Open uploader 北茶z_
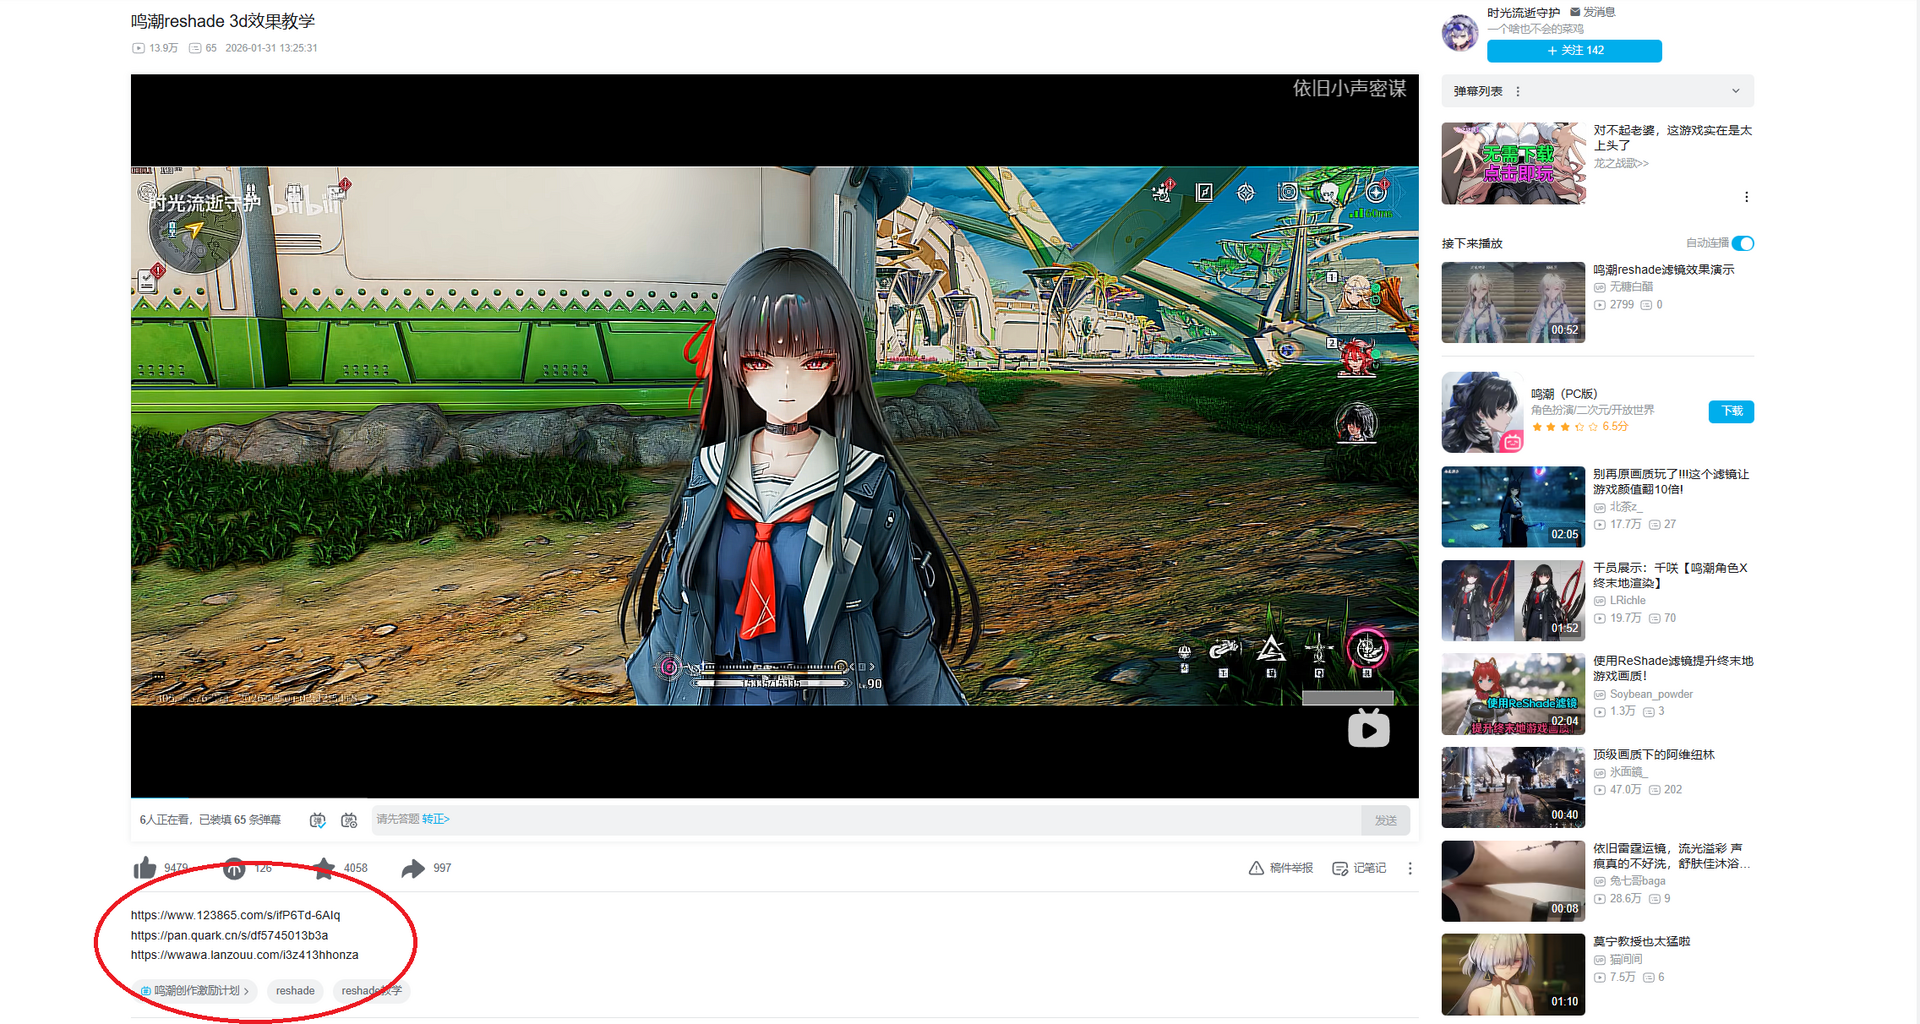Screen dimensions: 1920x1024 1626,507
